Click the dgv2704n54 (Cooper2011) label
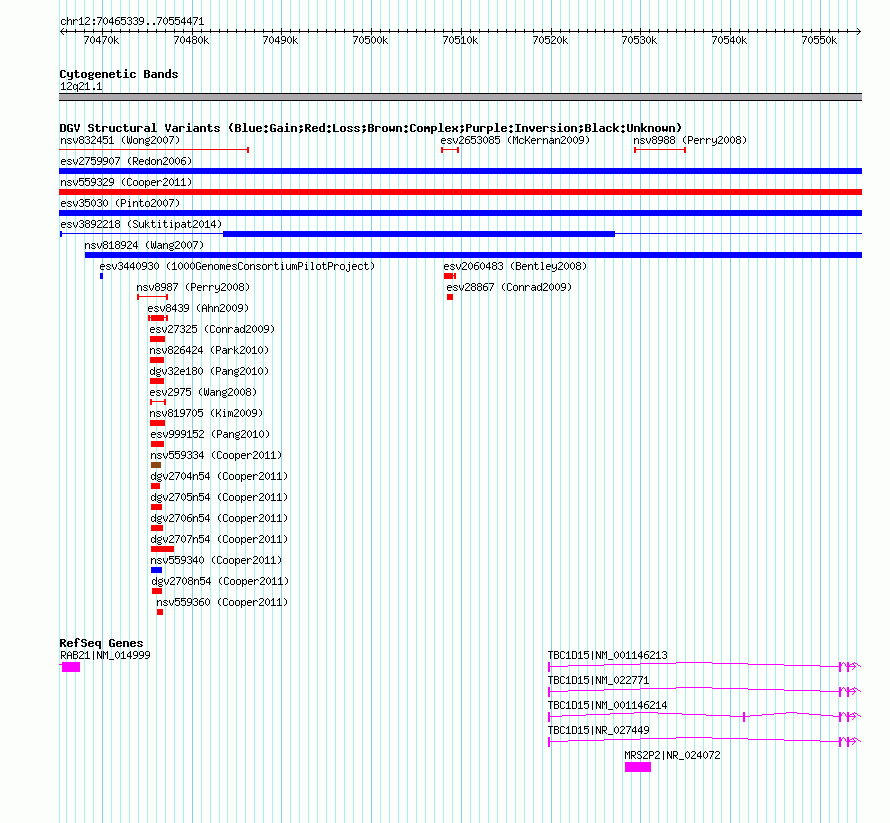 pyautogui.click(x=219, y=476)
